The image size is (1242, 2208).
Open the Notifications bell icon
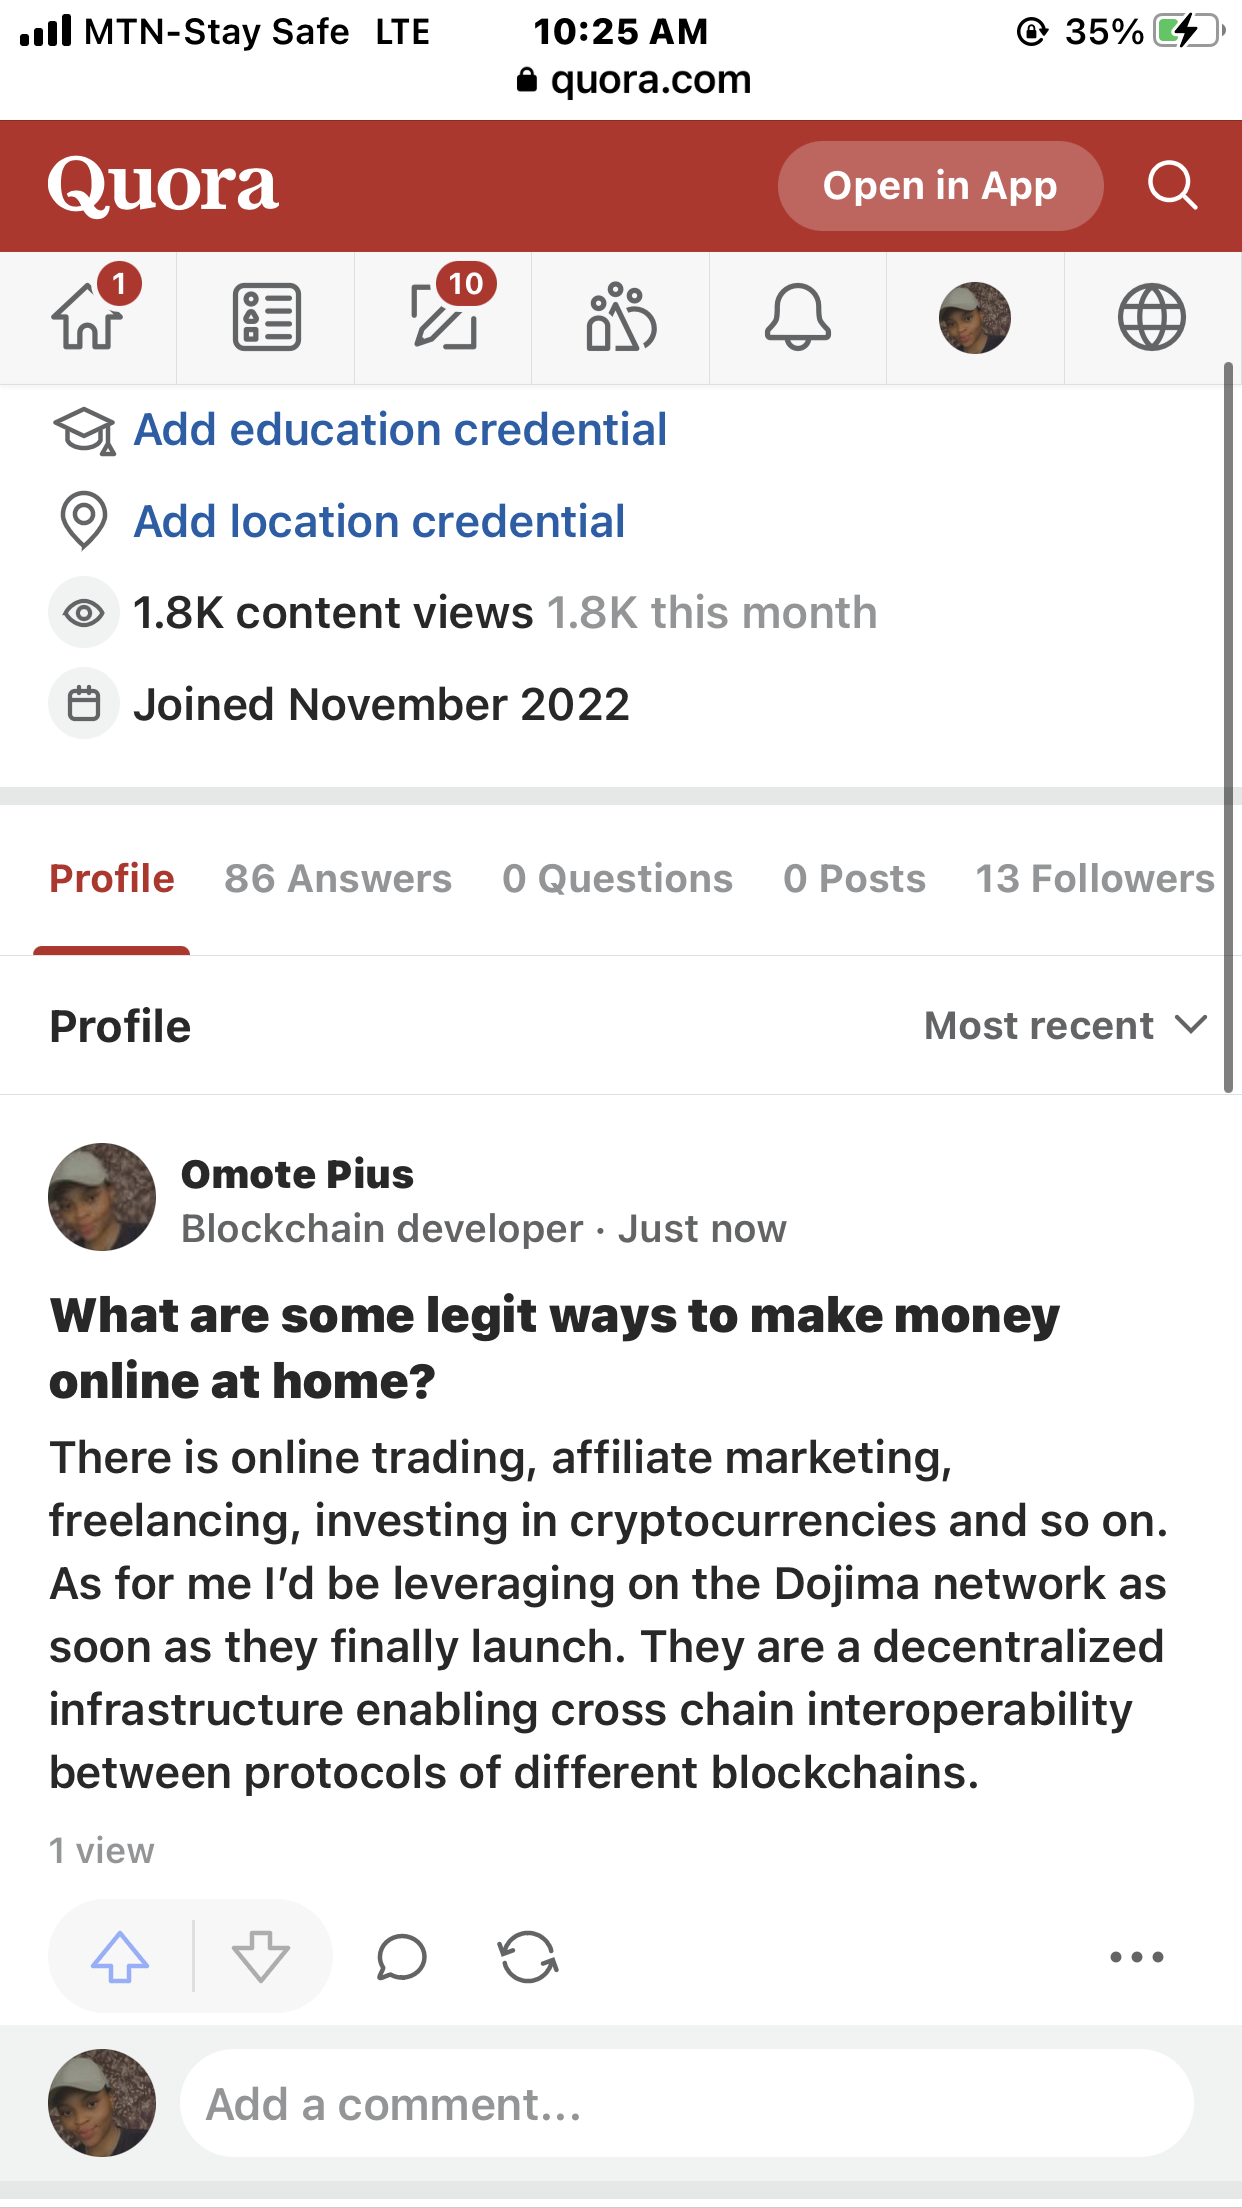[797, 318]
